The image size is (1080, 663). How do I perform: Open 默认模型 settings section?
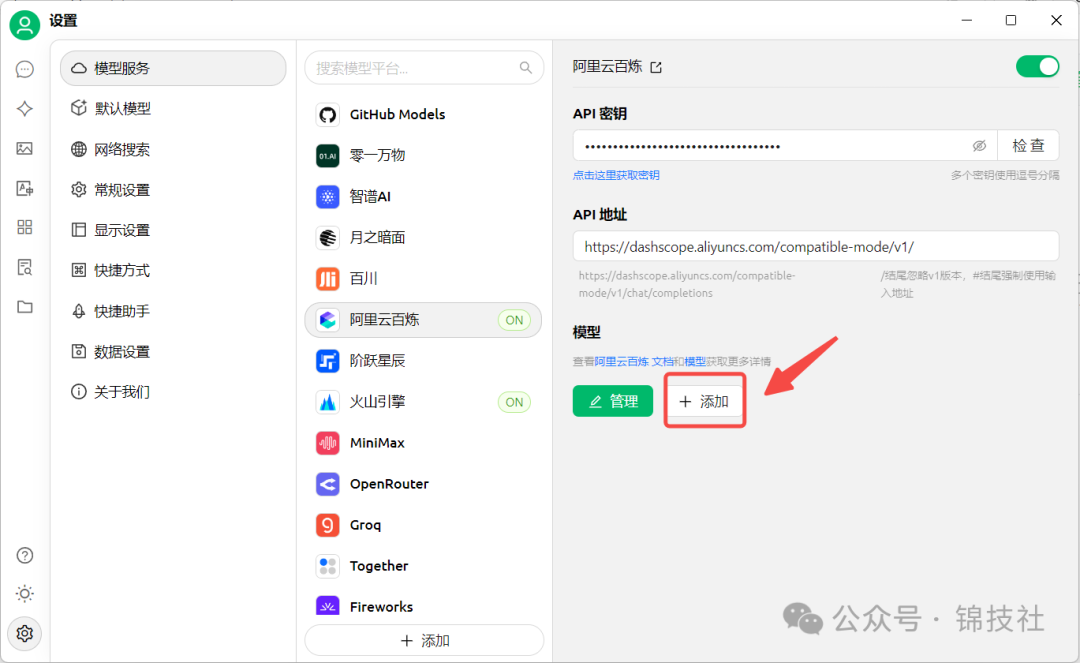click(x=173, y=109)
